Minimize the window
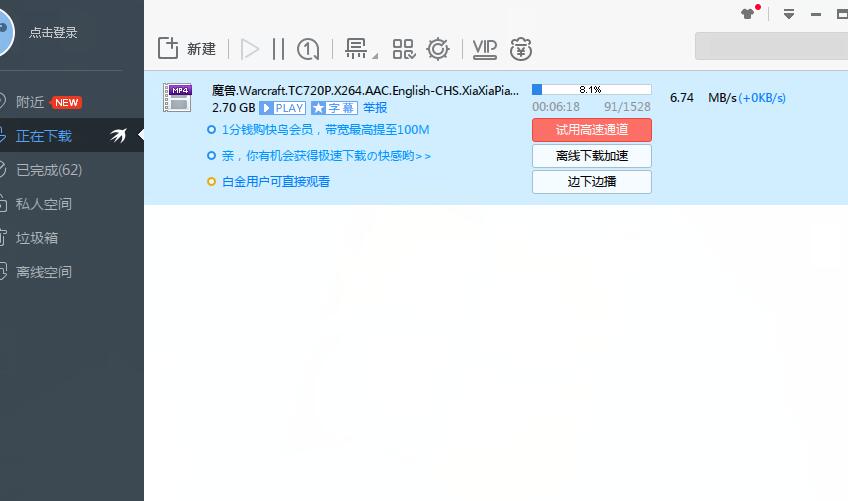Viewport: 848px width, 501px height. [x=816, y=15]
